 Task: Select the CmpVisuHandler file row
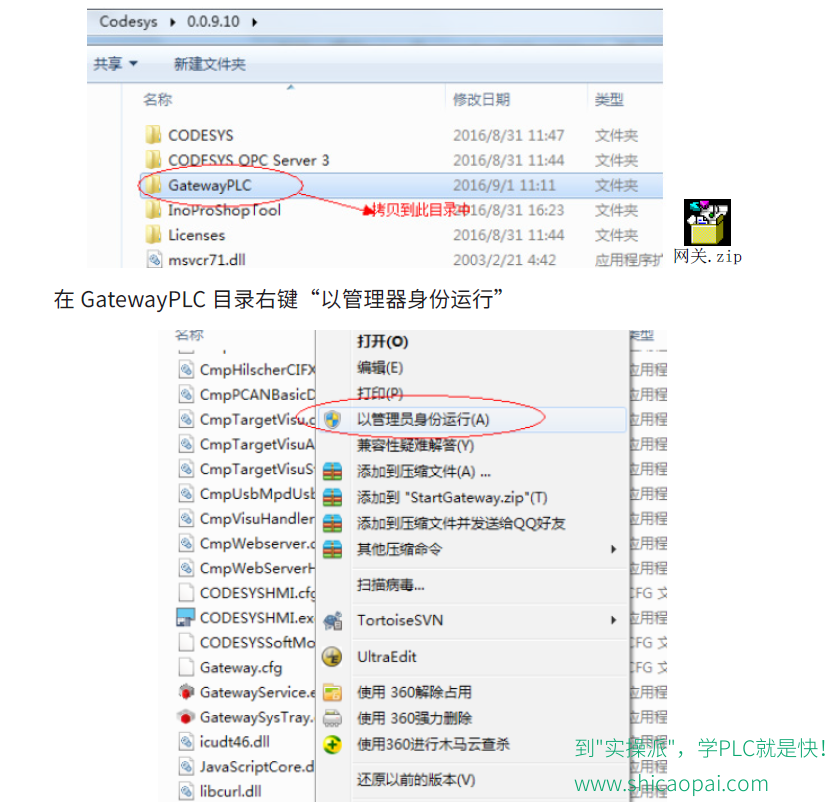[x=246, y=519]
